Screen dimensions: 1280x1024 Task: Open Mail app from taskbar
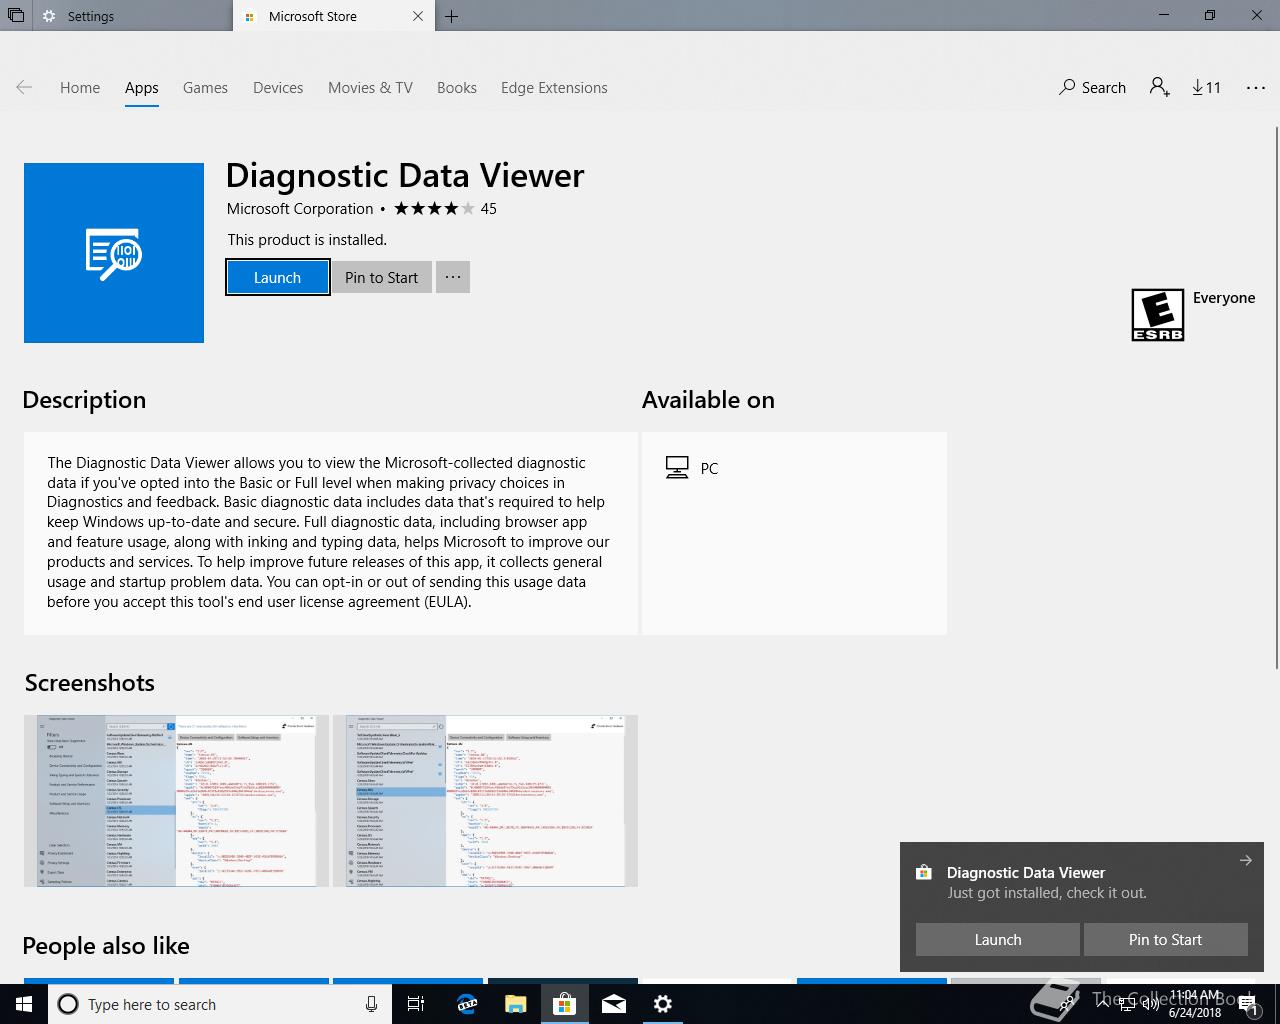(614, 1004)
